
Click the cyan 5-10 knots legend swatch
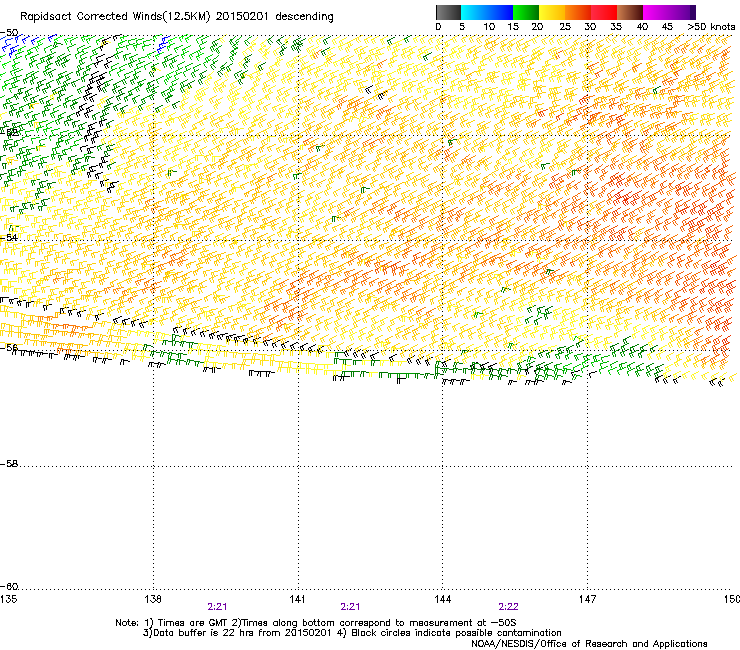474,12
